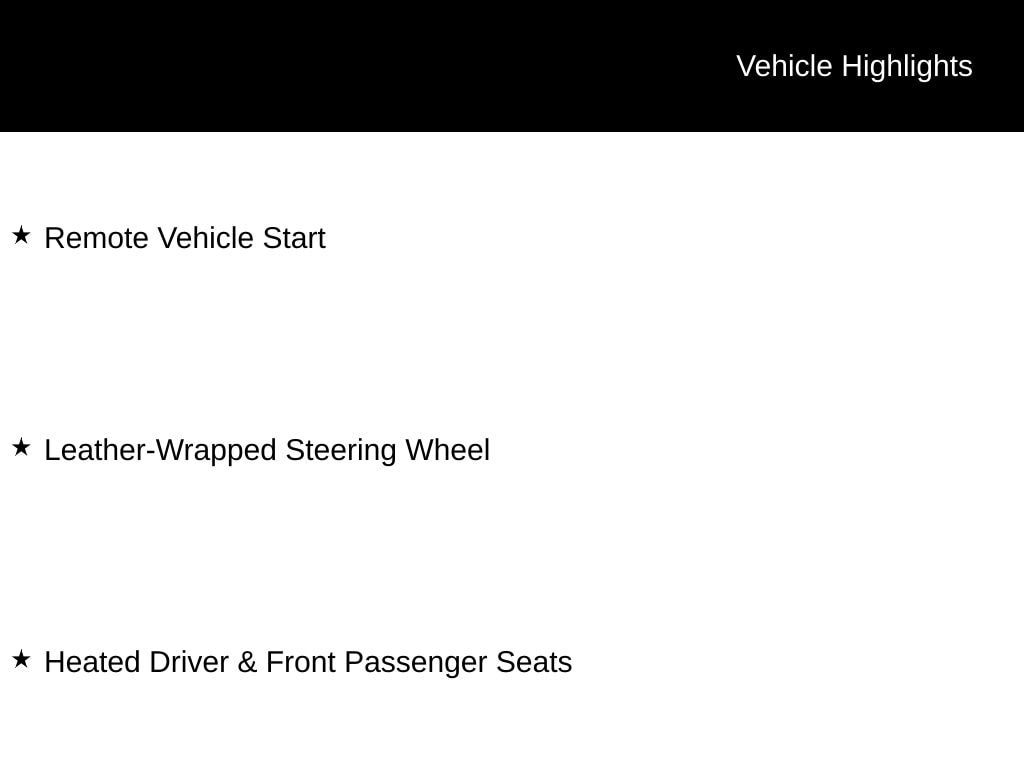The height and width of the screenshot is (768, 1024).
Task: Click the word Seats
Action: click(x=534, y=662)
